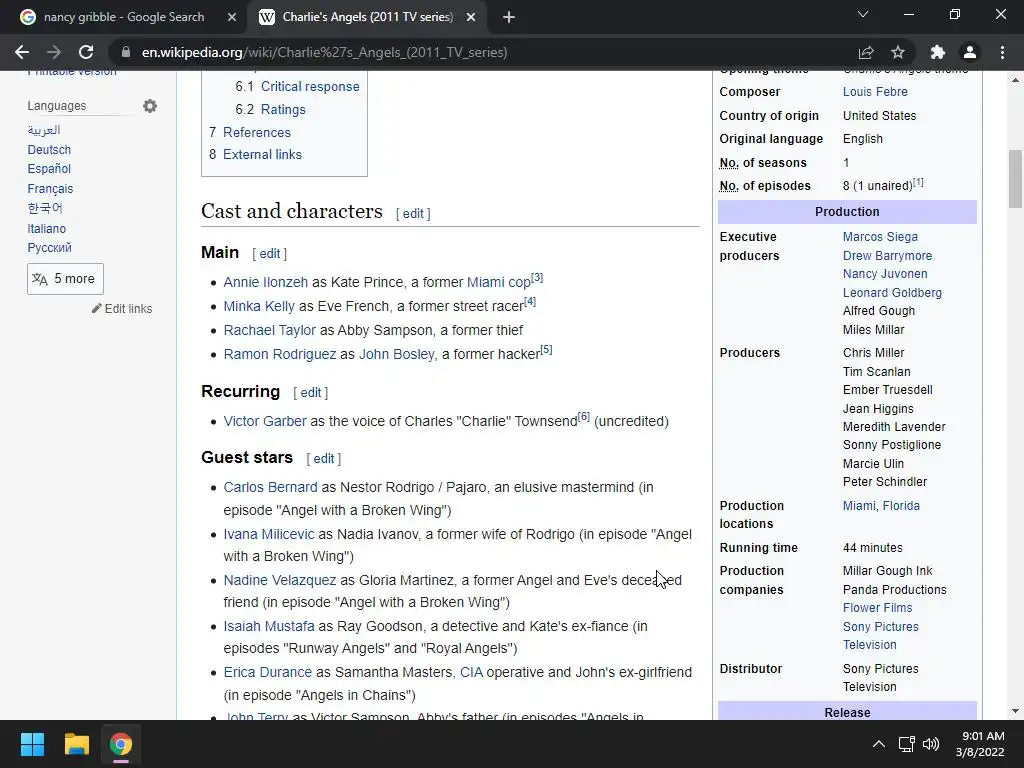Edit the Recurring subsection
This screenshot has height=768, width=1024.
[310, 392]
